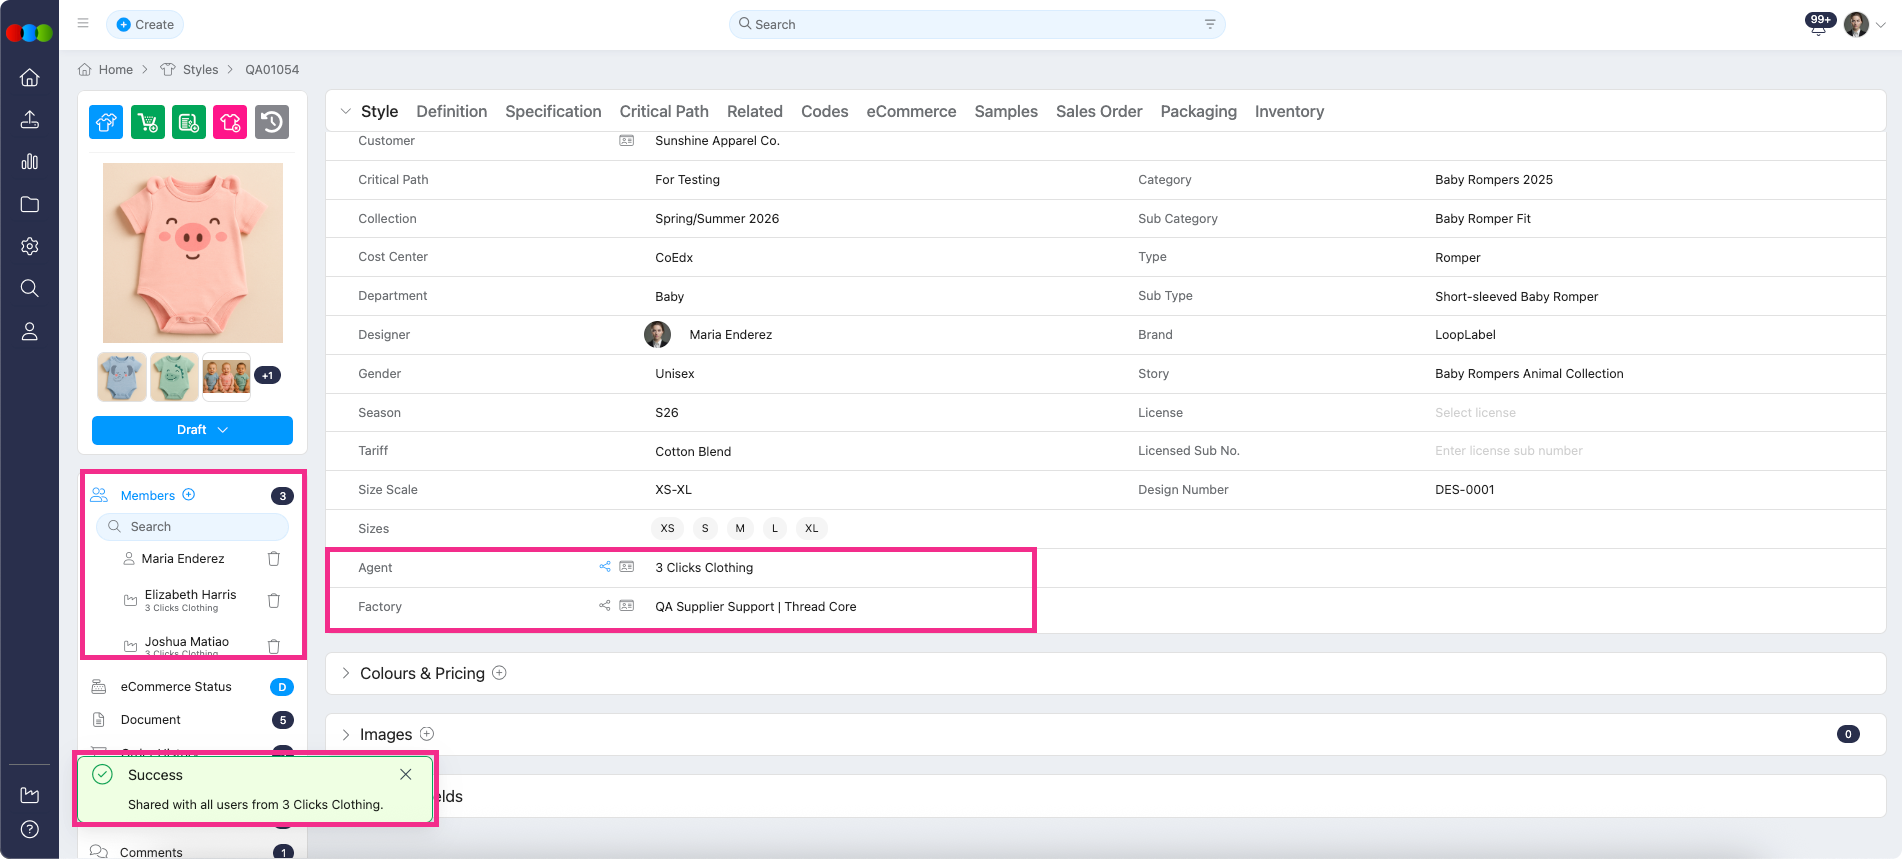Expand the Colours & Pricing section
This screenshot has width=1902, height=859.
point(346,673)
